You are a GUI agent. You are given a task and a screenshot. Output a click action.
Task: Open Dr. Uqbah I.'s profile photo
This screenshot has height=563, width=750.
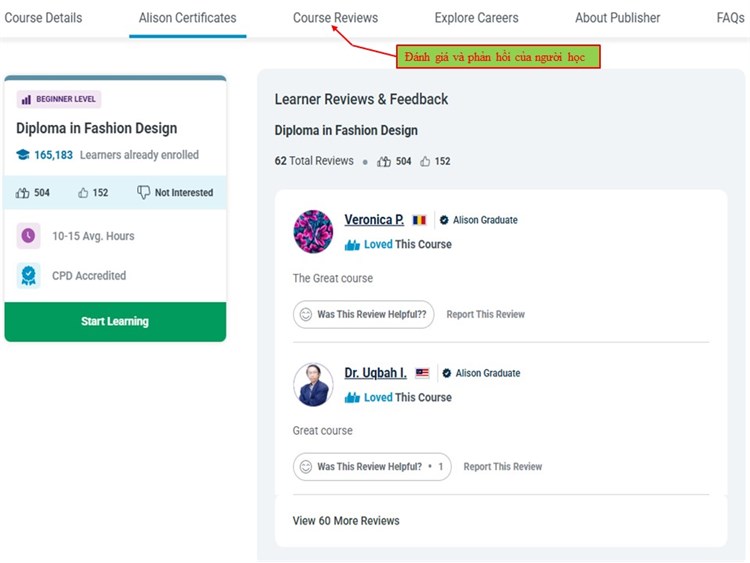[x=313, y=384]
